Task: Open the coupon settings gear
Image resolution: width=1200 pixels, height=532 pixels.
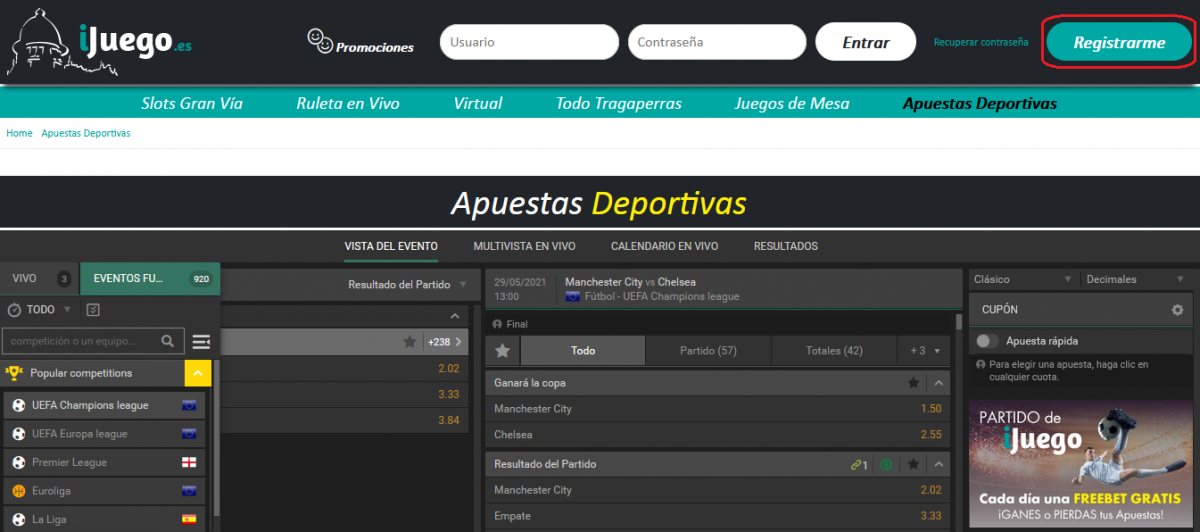Action: (1177, 310)
